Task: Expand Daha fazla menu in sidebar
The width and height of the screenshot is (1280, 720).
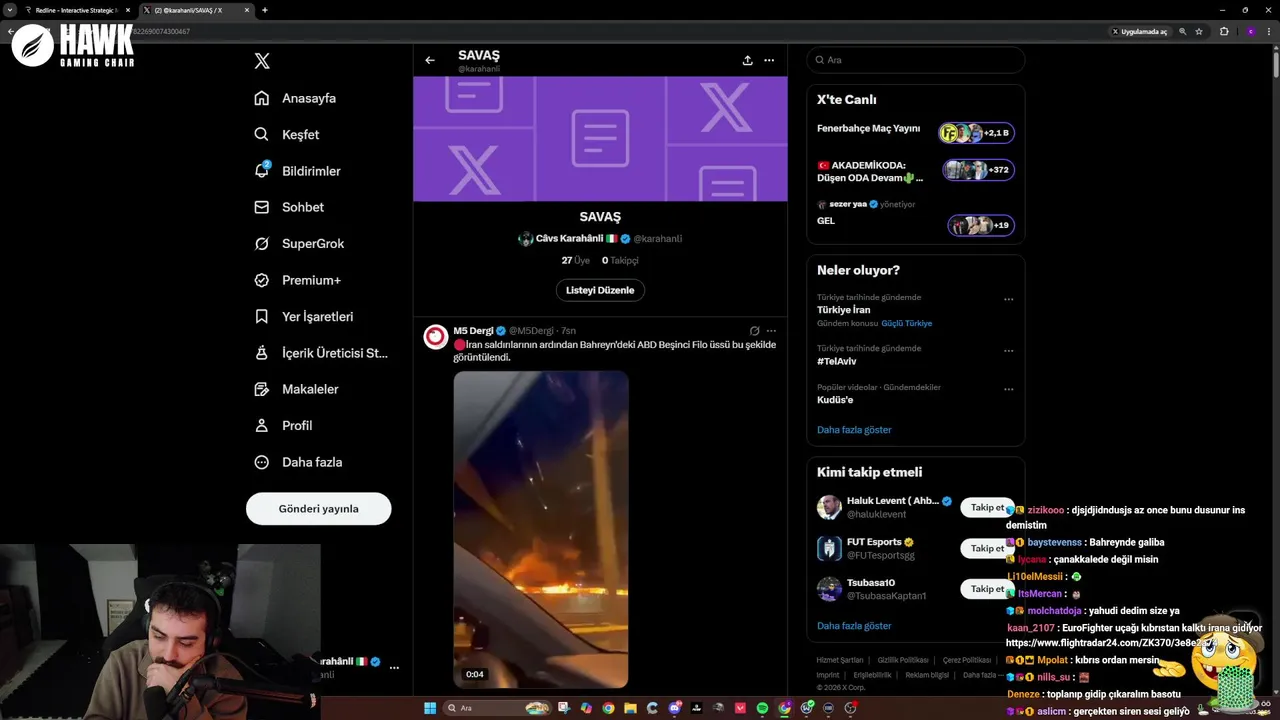Action: (x=299, y=462)
